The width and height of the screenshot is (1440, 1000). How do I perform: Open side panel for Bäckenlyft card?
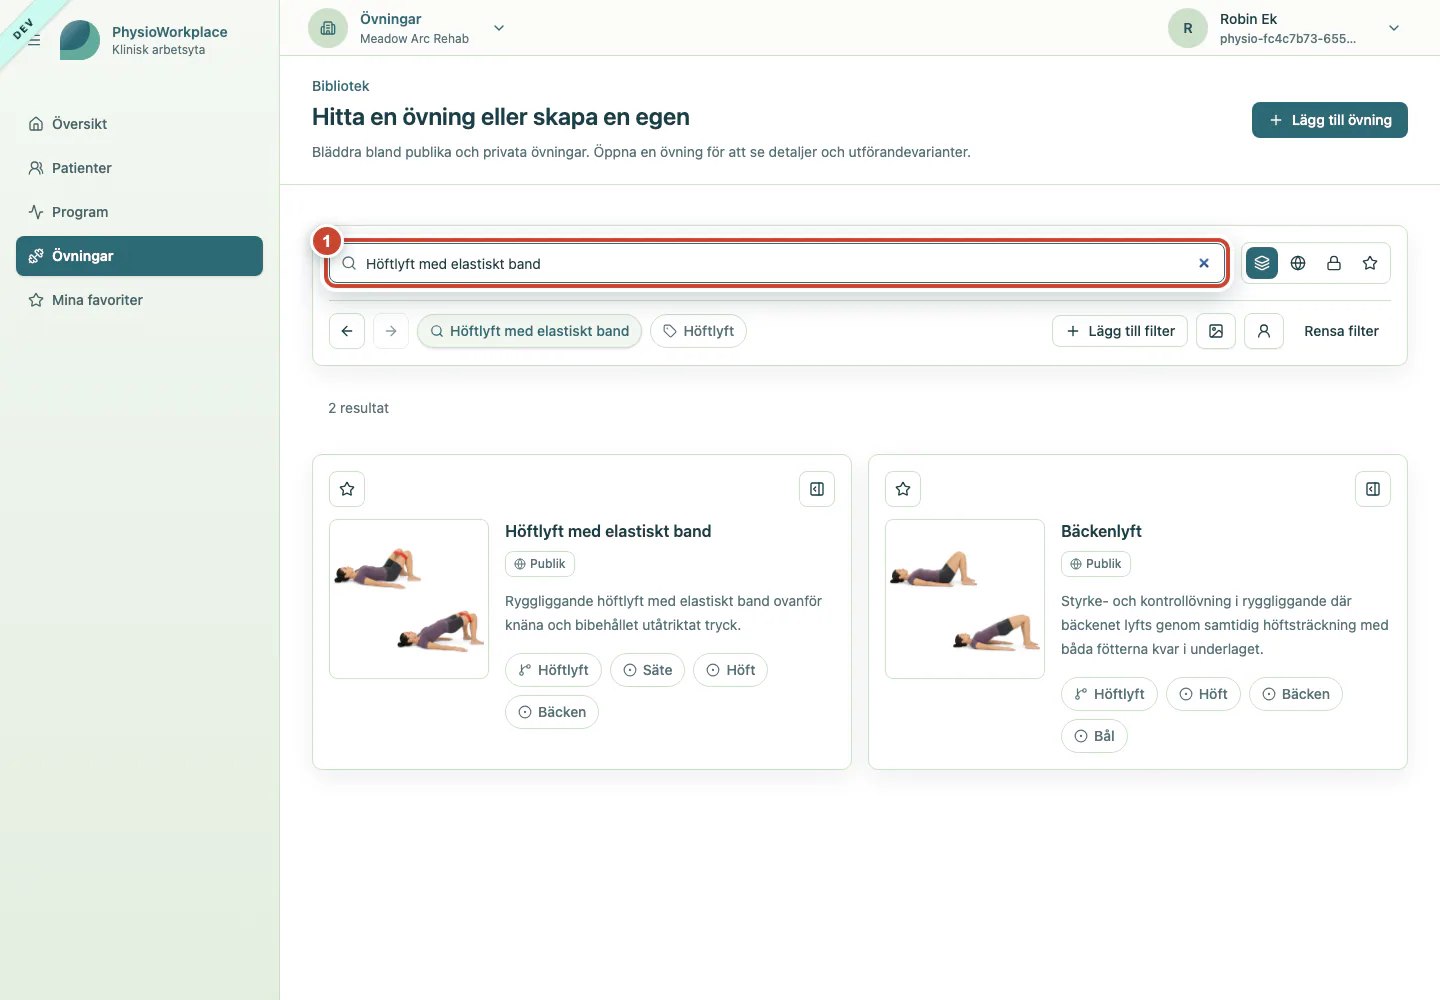tap(1373, 489)
